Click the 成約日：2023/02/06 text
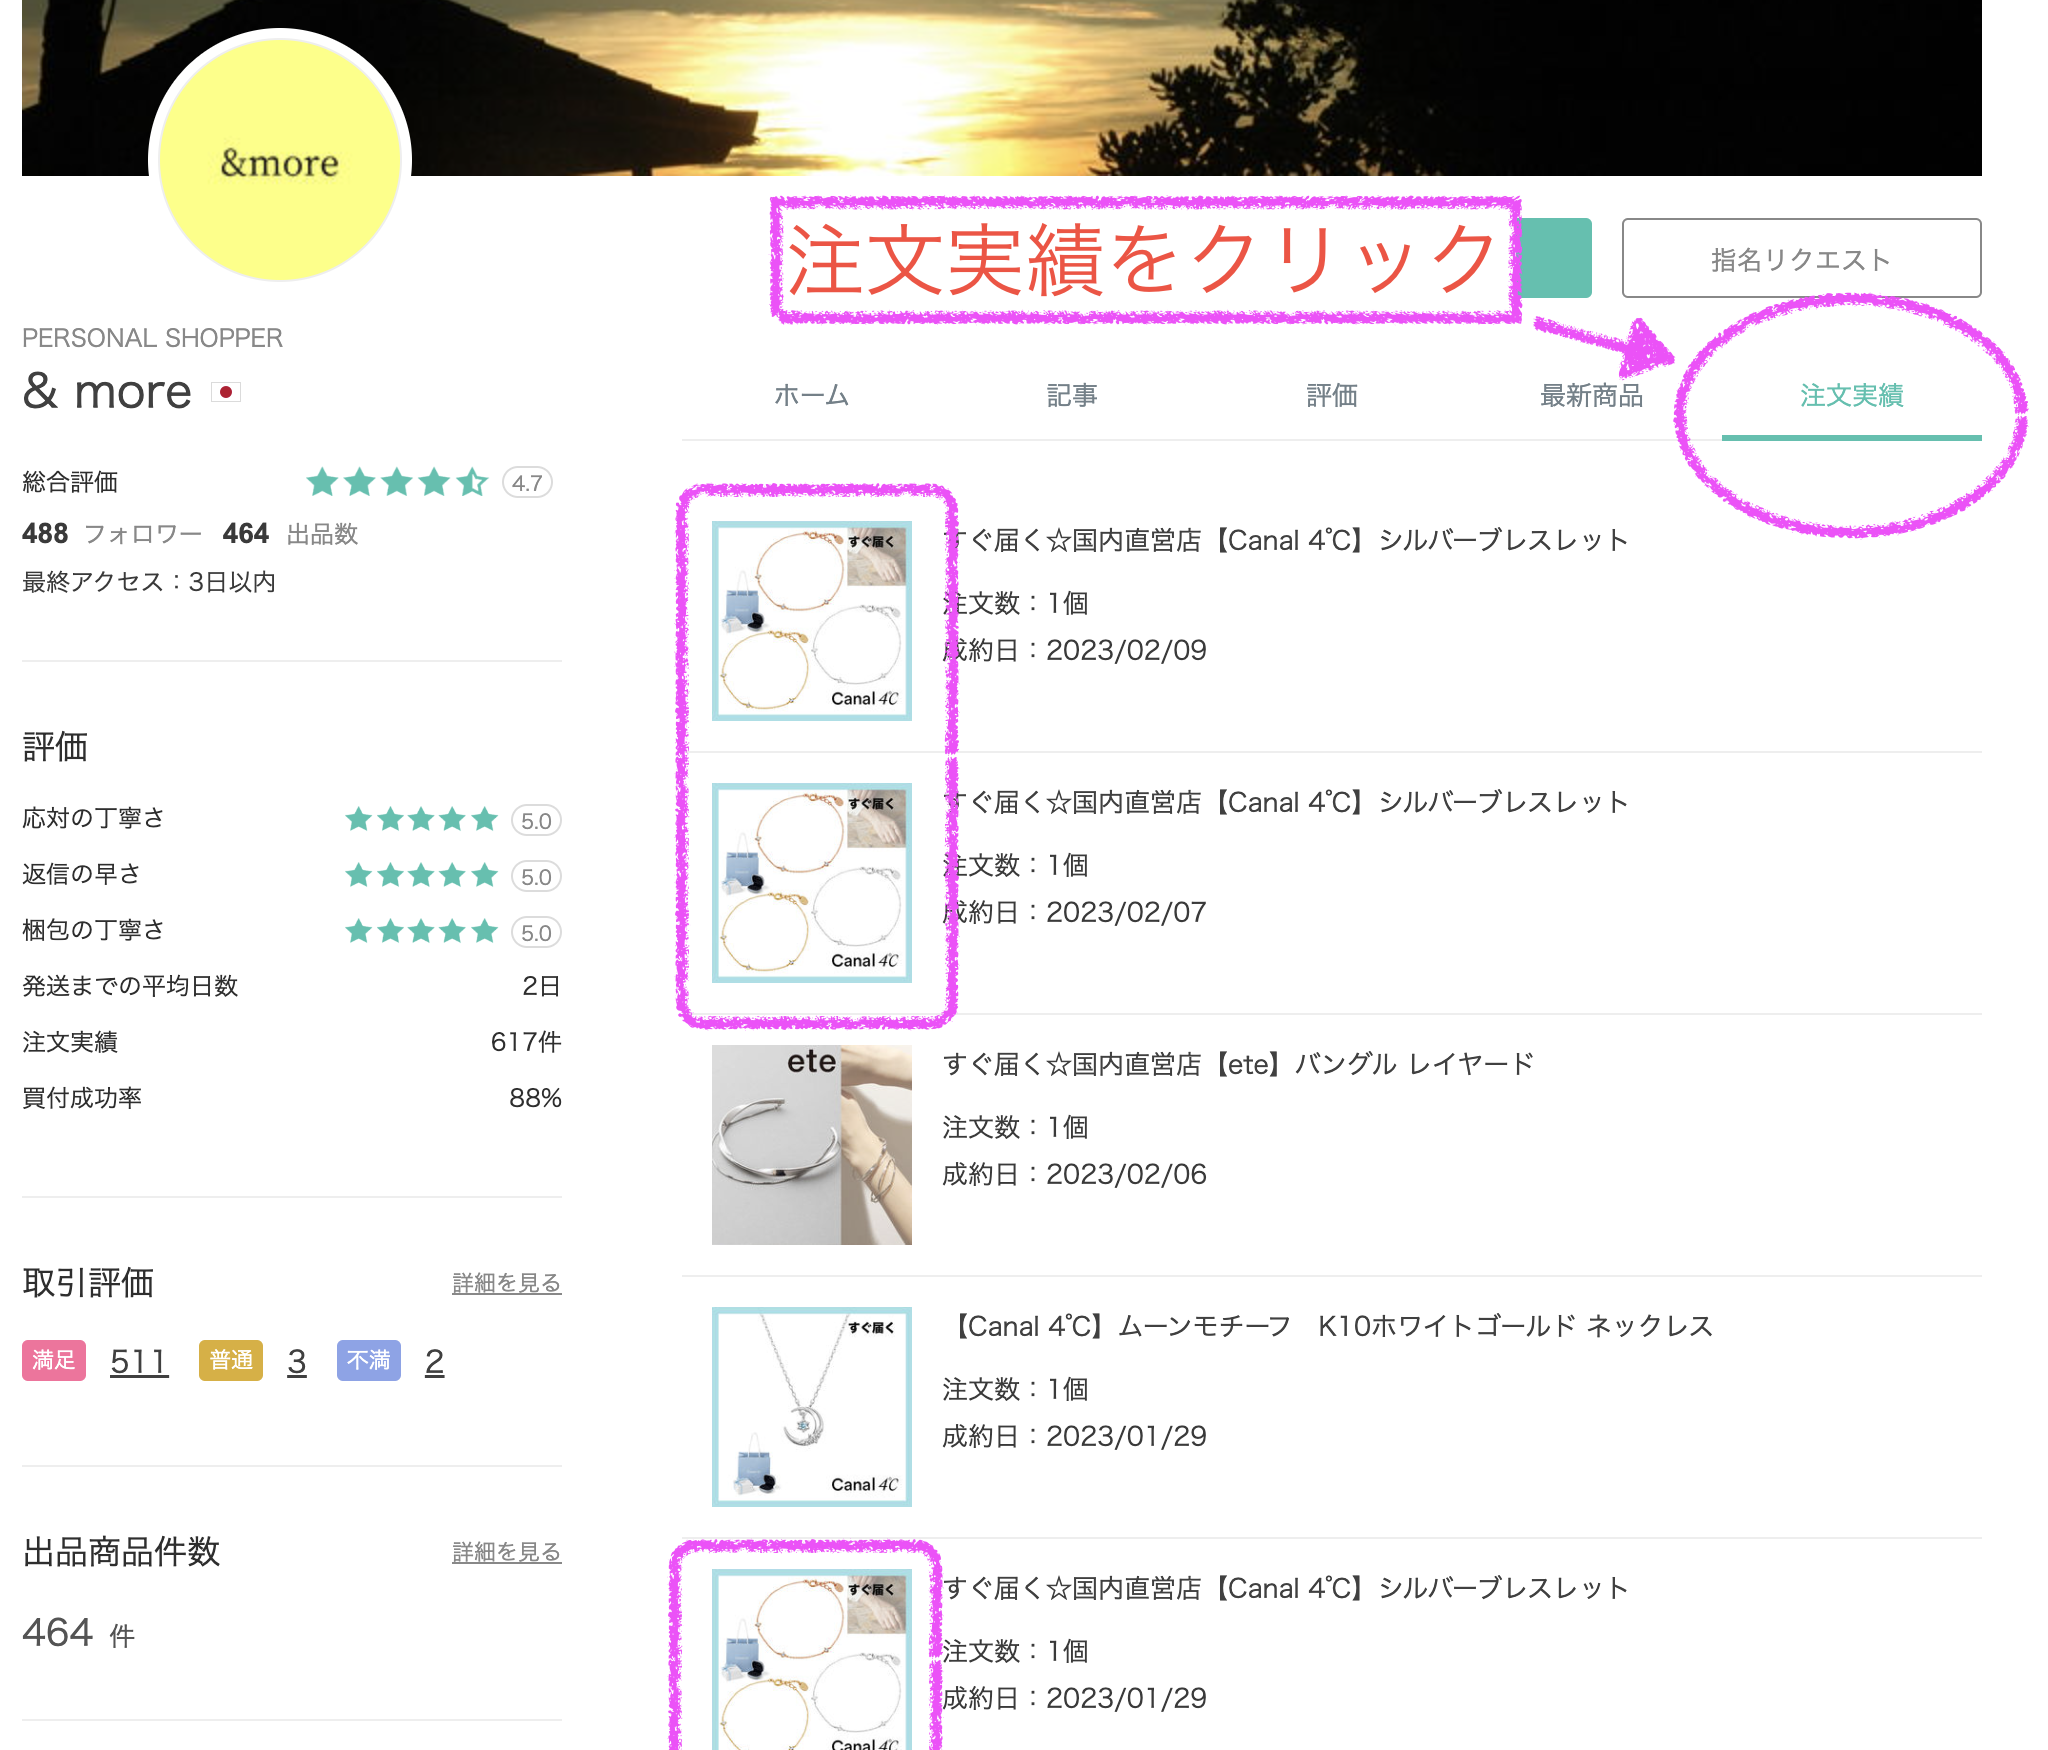The width and height of the screenshot is (2048, 1750). [x=1075, y=1174]
